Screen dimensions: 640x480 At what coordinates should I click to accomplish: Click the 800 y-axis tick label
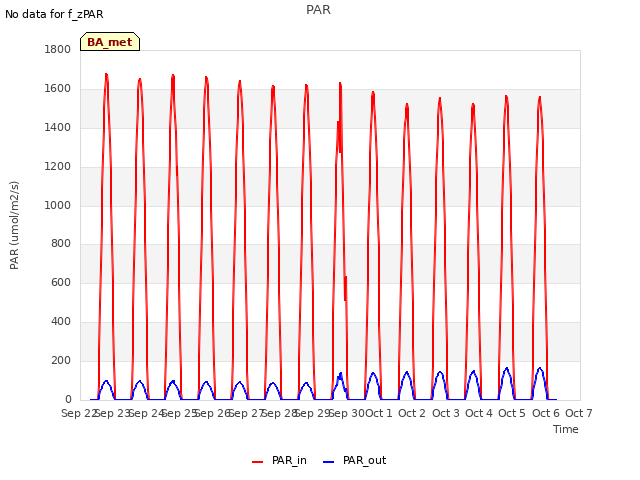coord(61,244)
